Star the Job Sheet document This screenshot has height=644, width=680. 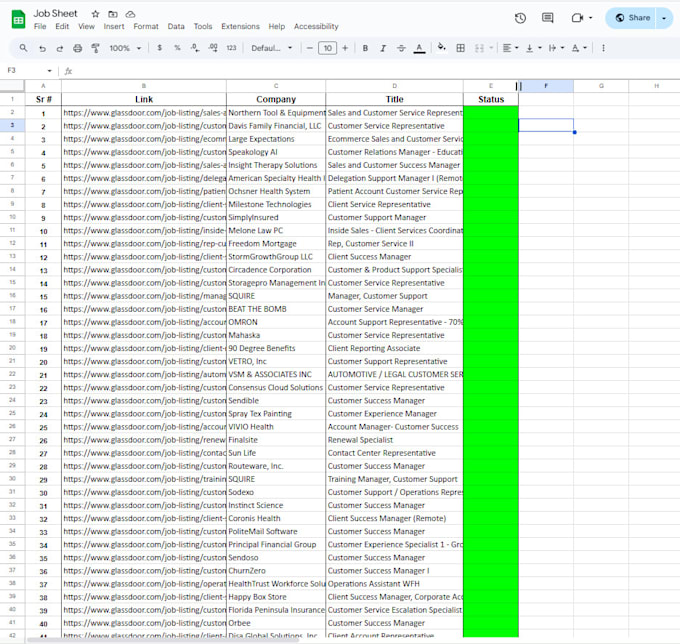coord(95,14)
